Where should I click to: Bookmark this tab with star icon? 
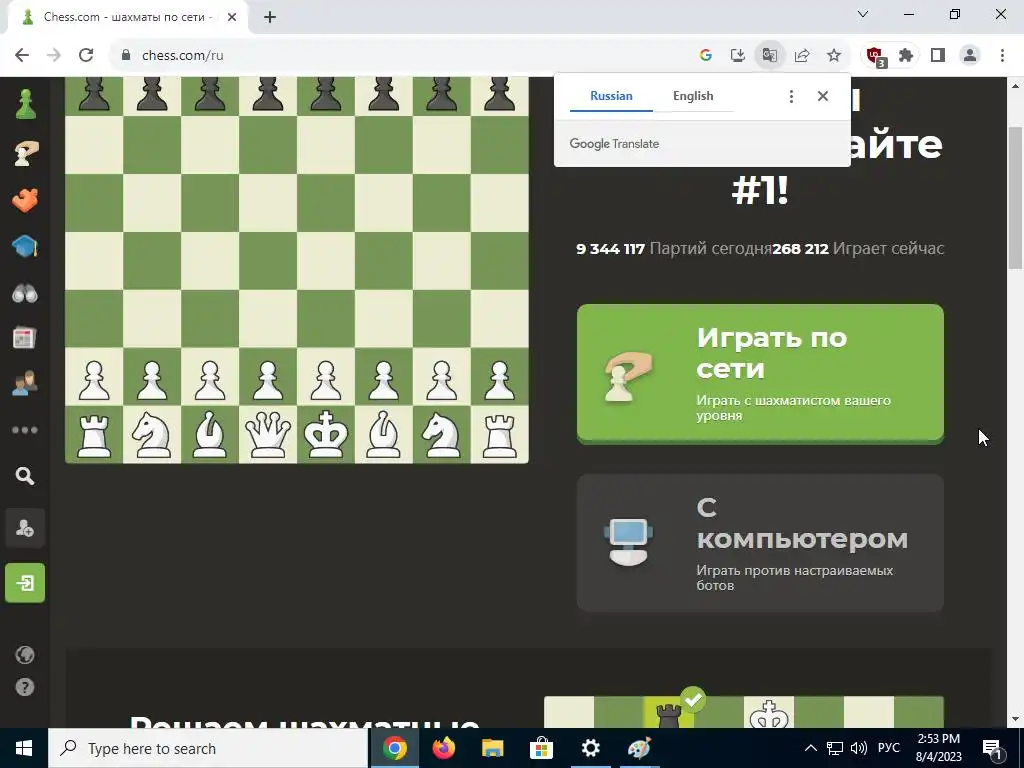834,56
